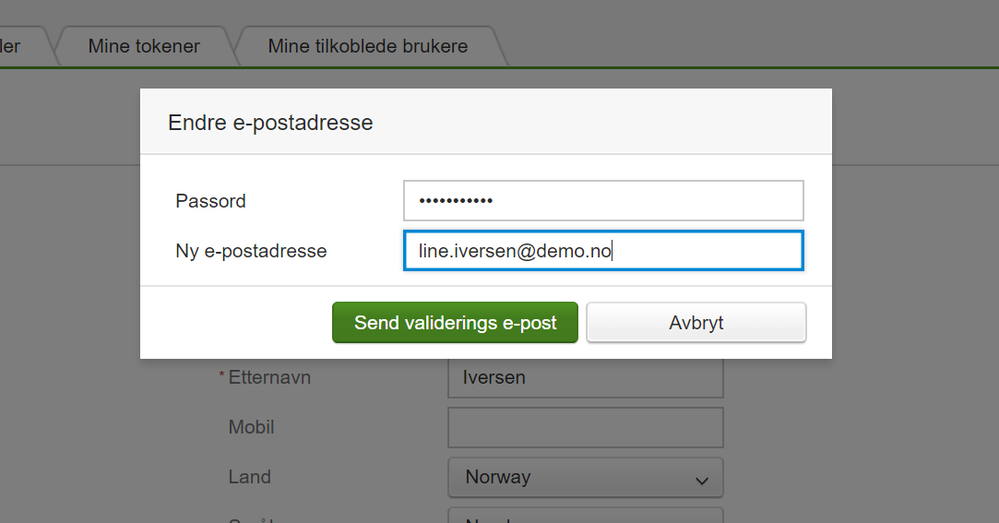Viewport: 999px width, 523px height.
Task: Click the Mobil label text
Action: click(x=251, y=427)
